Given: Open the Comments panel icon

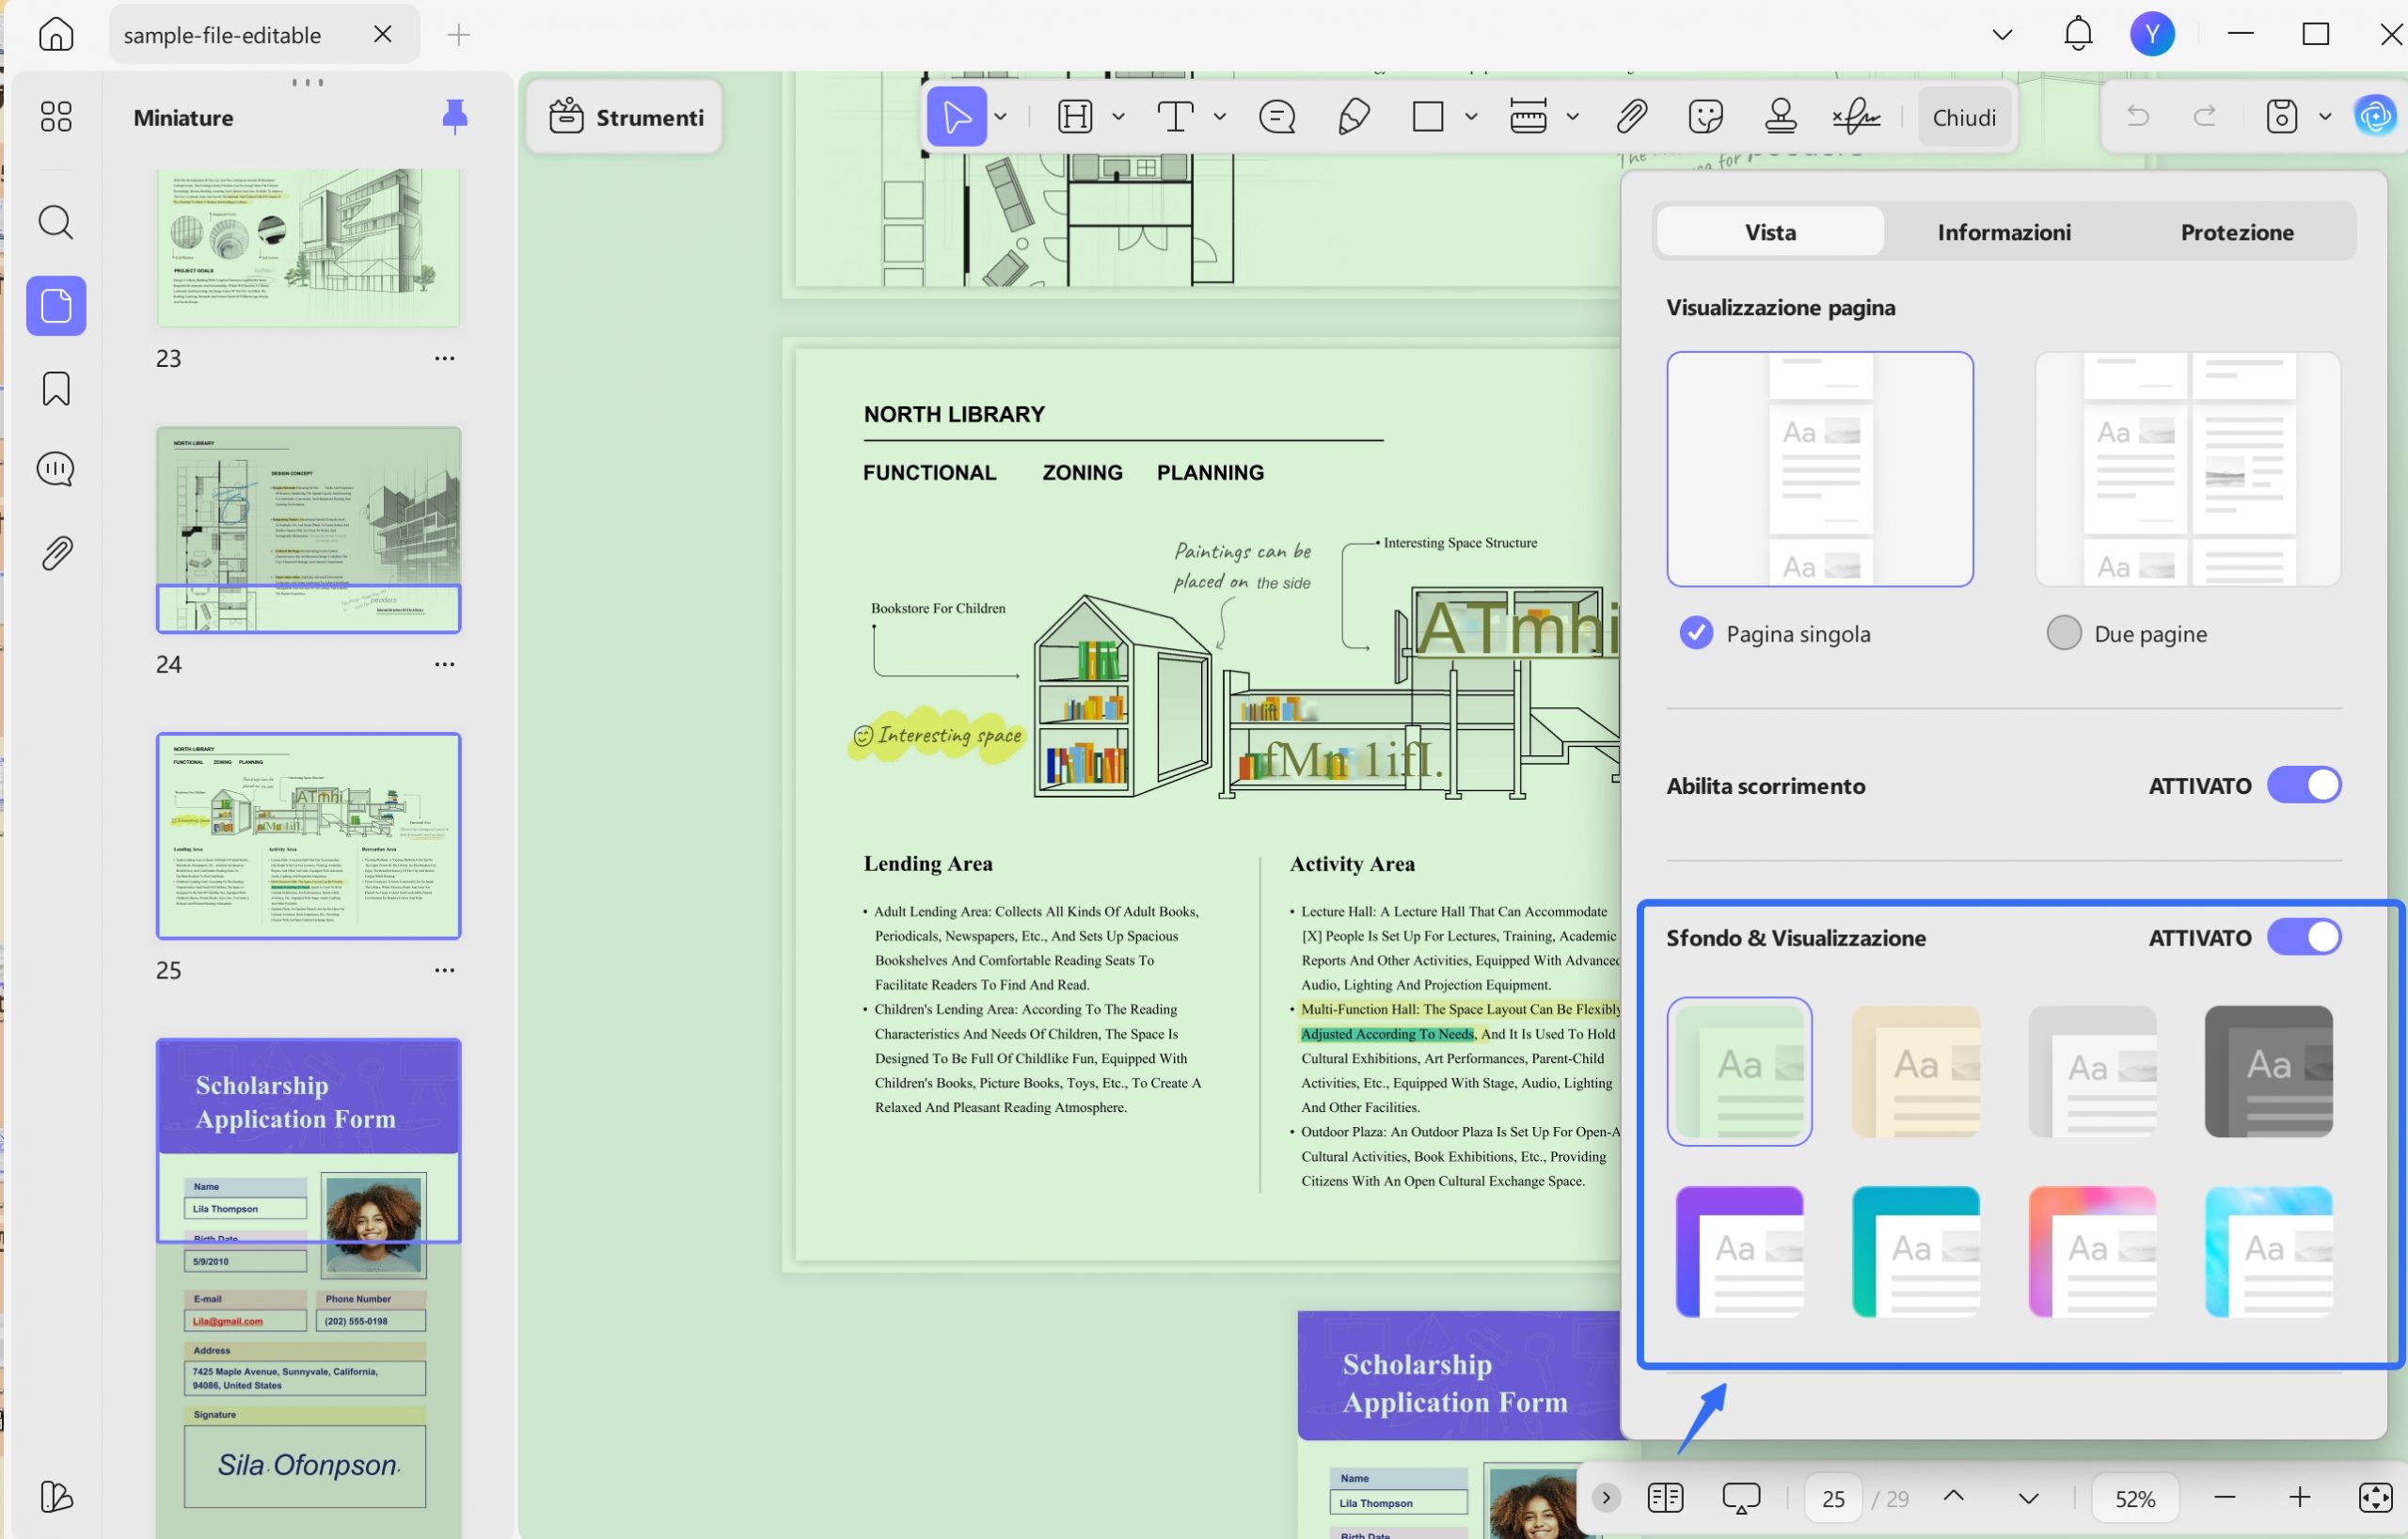Looking at the screenshot, I should click(56, 469).
